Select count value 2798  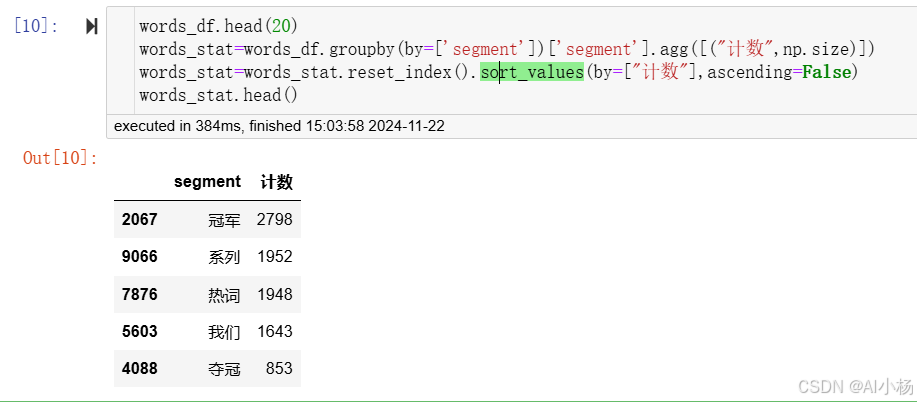click(274, 219)
